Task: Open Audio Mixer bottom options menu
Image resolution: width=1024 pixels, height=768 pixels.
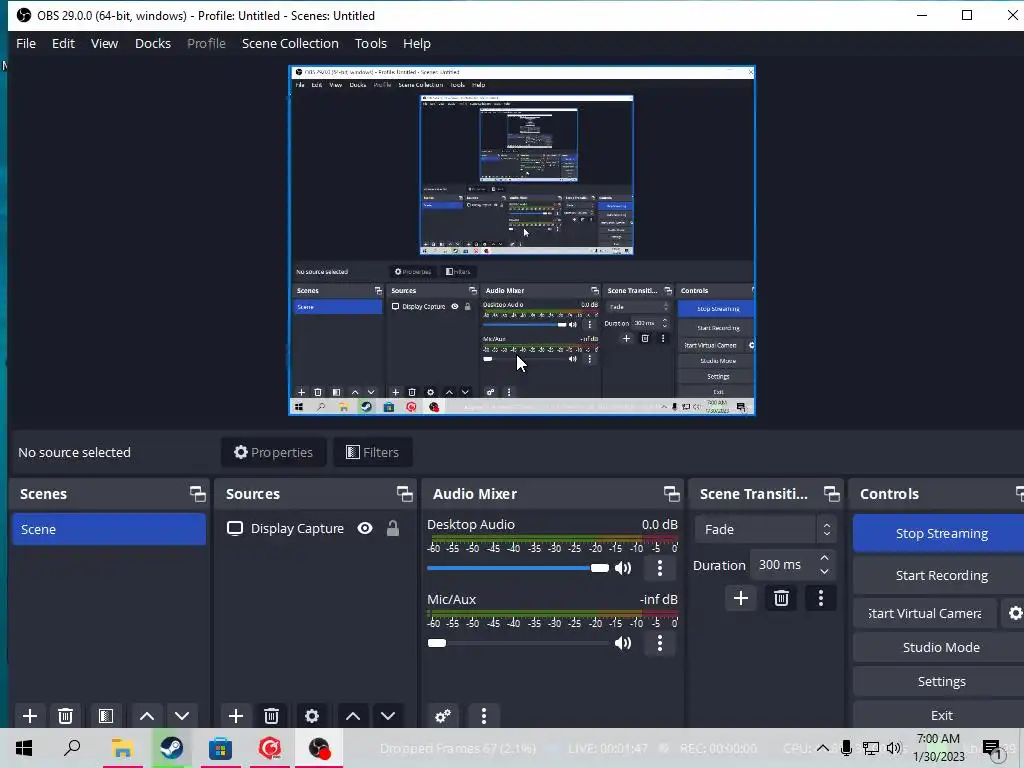Action: (x=484, y=716)
